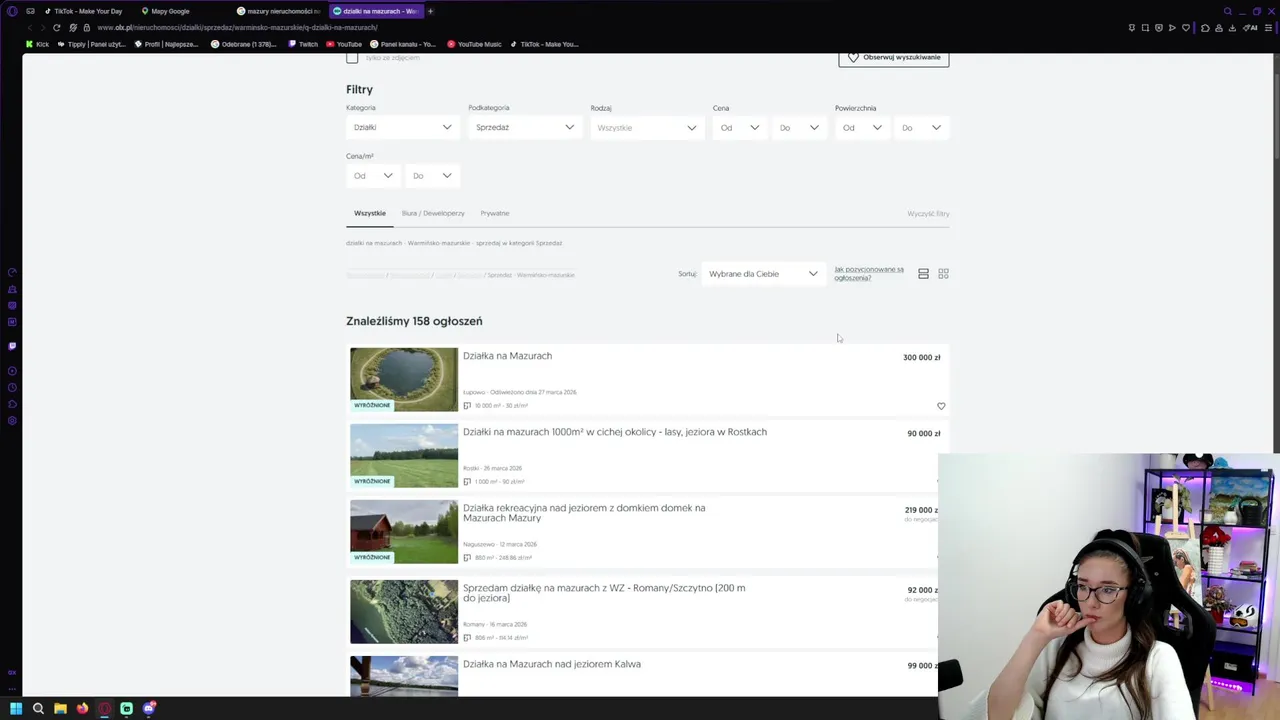
Task: Open the Cena 'Od' dropdown
Action: click(x=740, y=127)
